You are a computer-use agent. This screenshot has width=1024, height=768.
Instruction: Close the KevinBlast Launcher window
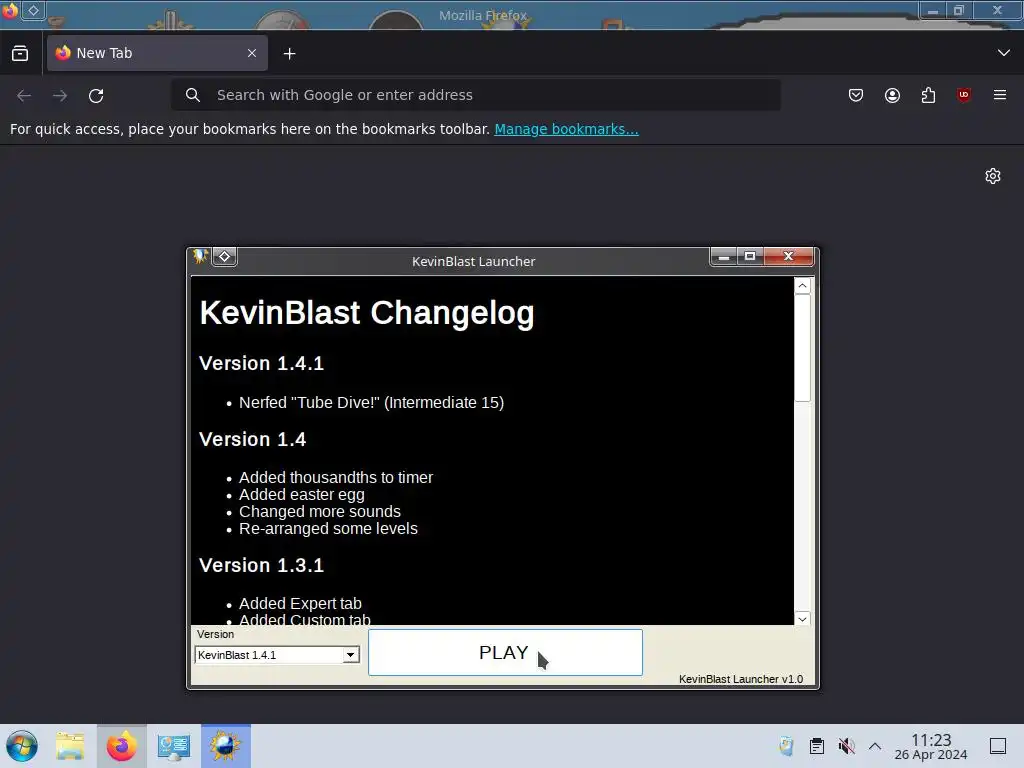(788, 257)
